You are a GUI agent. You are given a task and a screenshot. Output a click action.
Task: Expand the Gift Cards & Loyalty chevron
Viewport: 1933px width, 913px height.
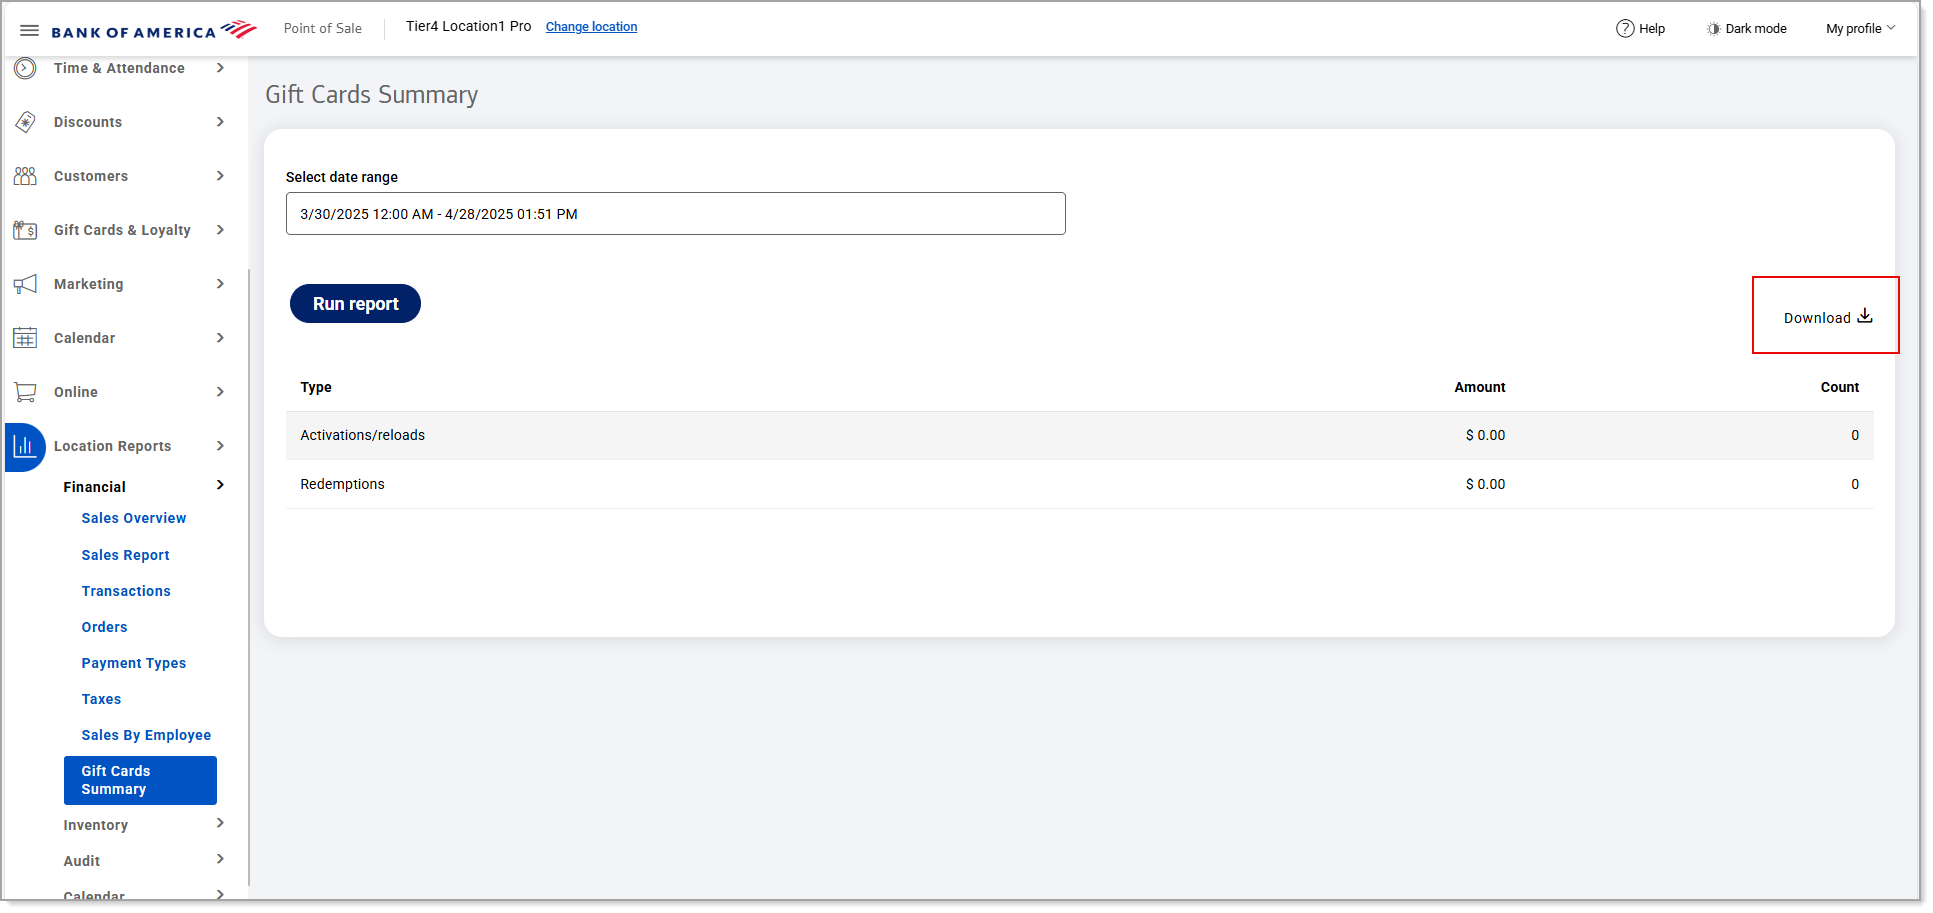pyautogui.click(x=220, y=230)
